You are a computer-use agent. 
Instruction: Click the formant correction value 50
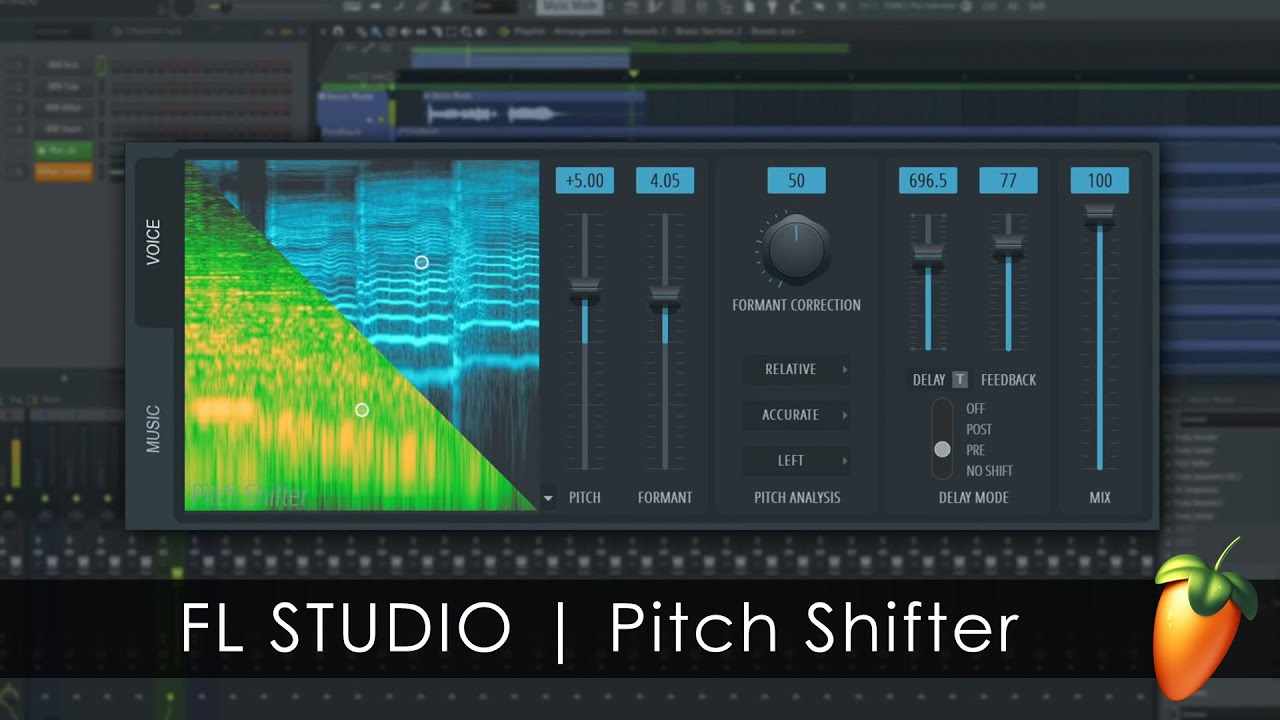[x=796, y=181]
